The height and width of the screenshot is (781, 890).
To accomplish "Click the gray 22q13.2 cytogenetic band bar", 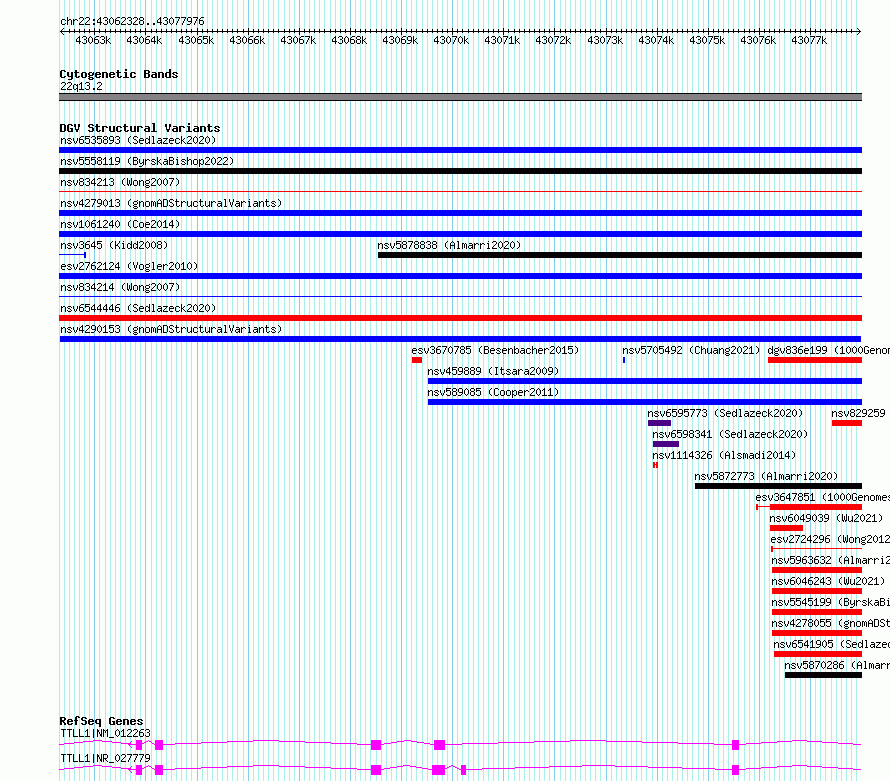I will click(x=460, y=97).
